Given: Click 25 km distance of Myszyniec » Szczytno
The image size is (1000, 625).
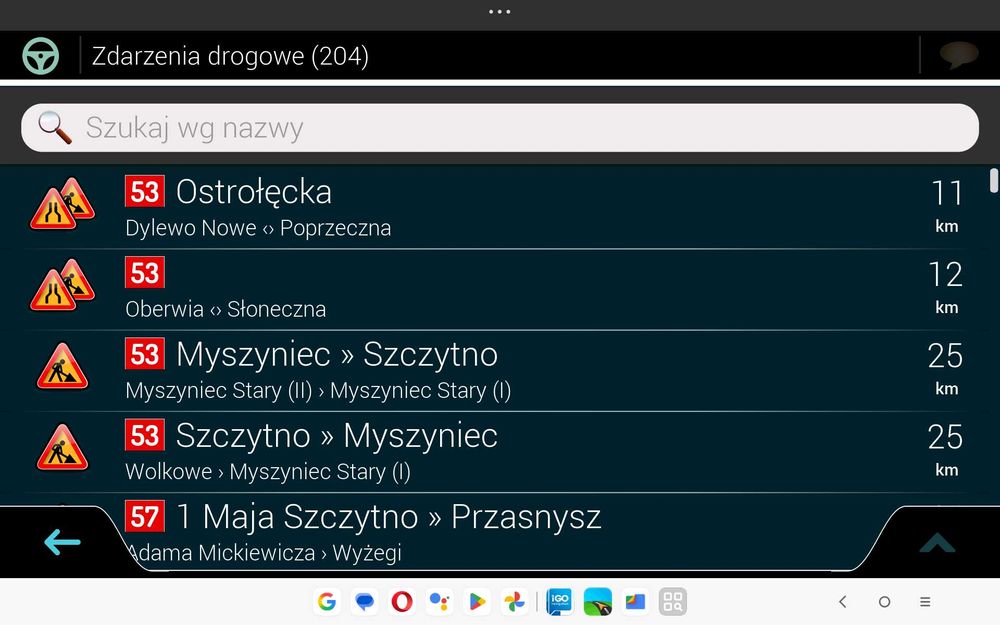Looking at the screenshot, I should pyautogui.click(x=946, y=368).
